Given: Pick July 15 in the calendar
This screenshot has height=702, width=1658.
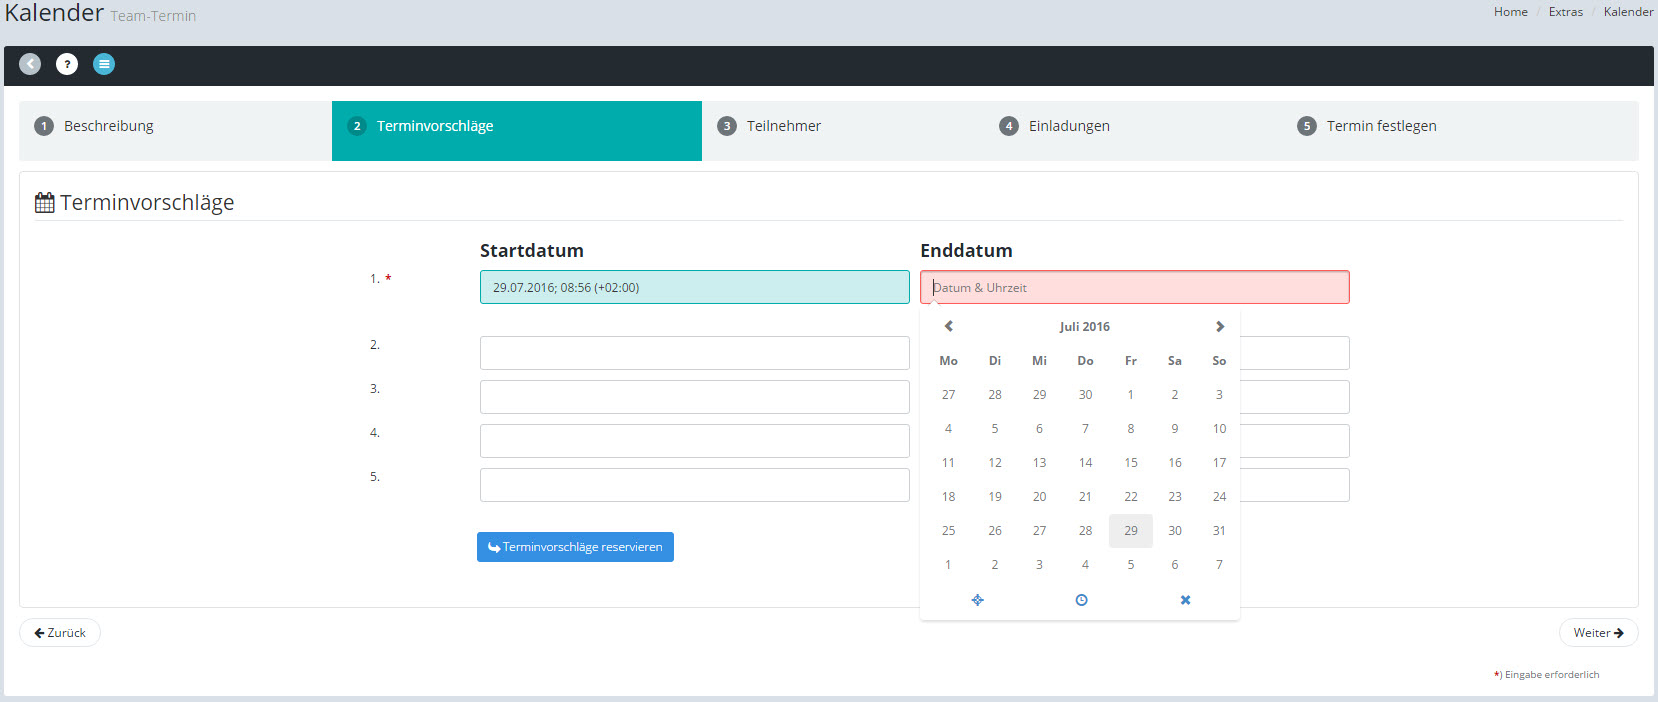Looking at the screenshot, I should [x=1130, y=463].
